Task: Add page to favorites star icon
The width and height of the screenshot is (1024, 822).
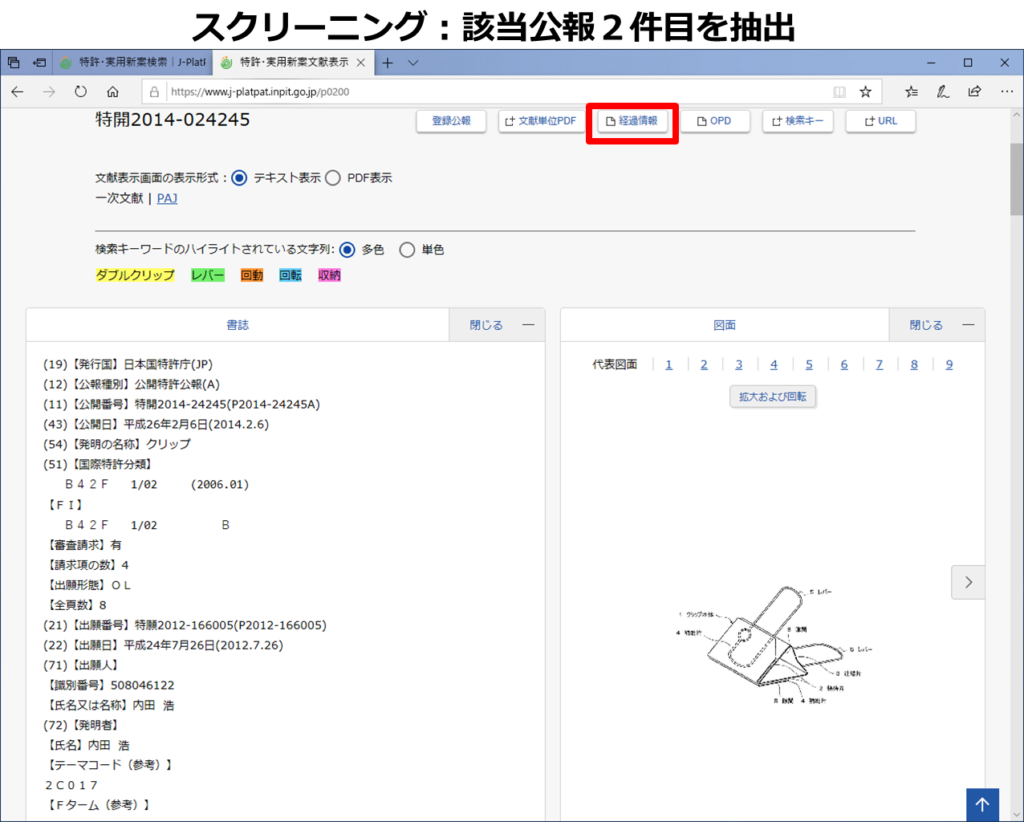Action: click(866, 91)
